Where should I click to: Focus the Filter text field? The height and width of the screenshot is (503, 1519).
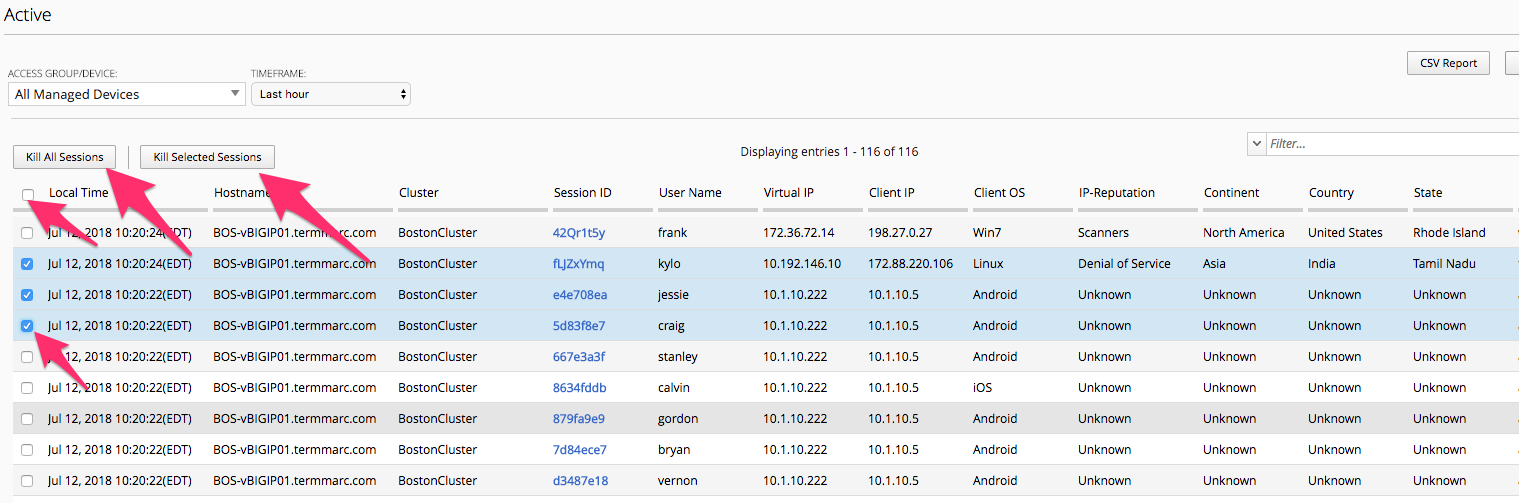(1393, 144)
